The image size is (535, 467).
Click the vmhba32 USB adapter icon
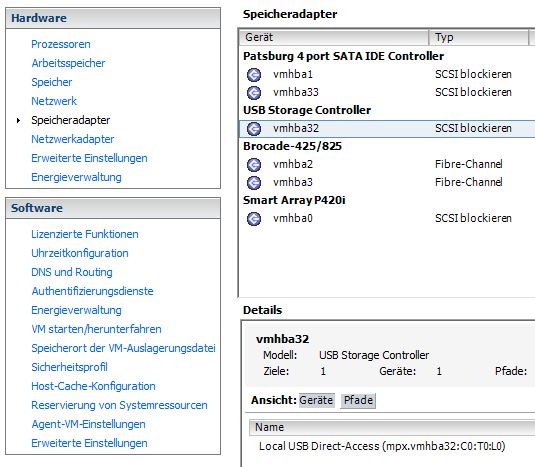(254, 129)
